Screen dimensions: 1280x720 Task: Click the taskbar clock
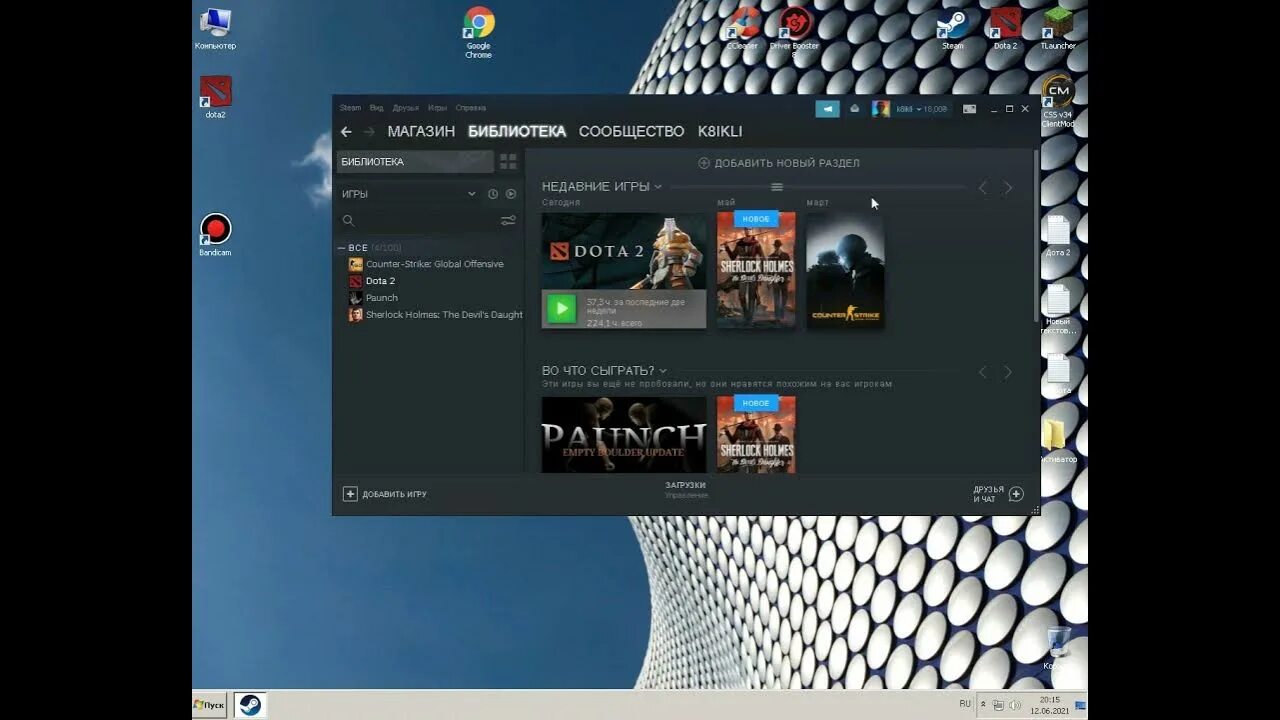(1049, 705)
